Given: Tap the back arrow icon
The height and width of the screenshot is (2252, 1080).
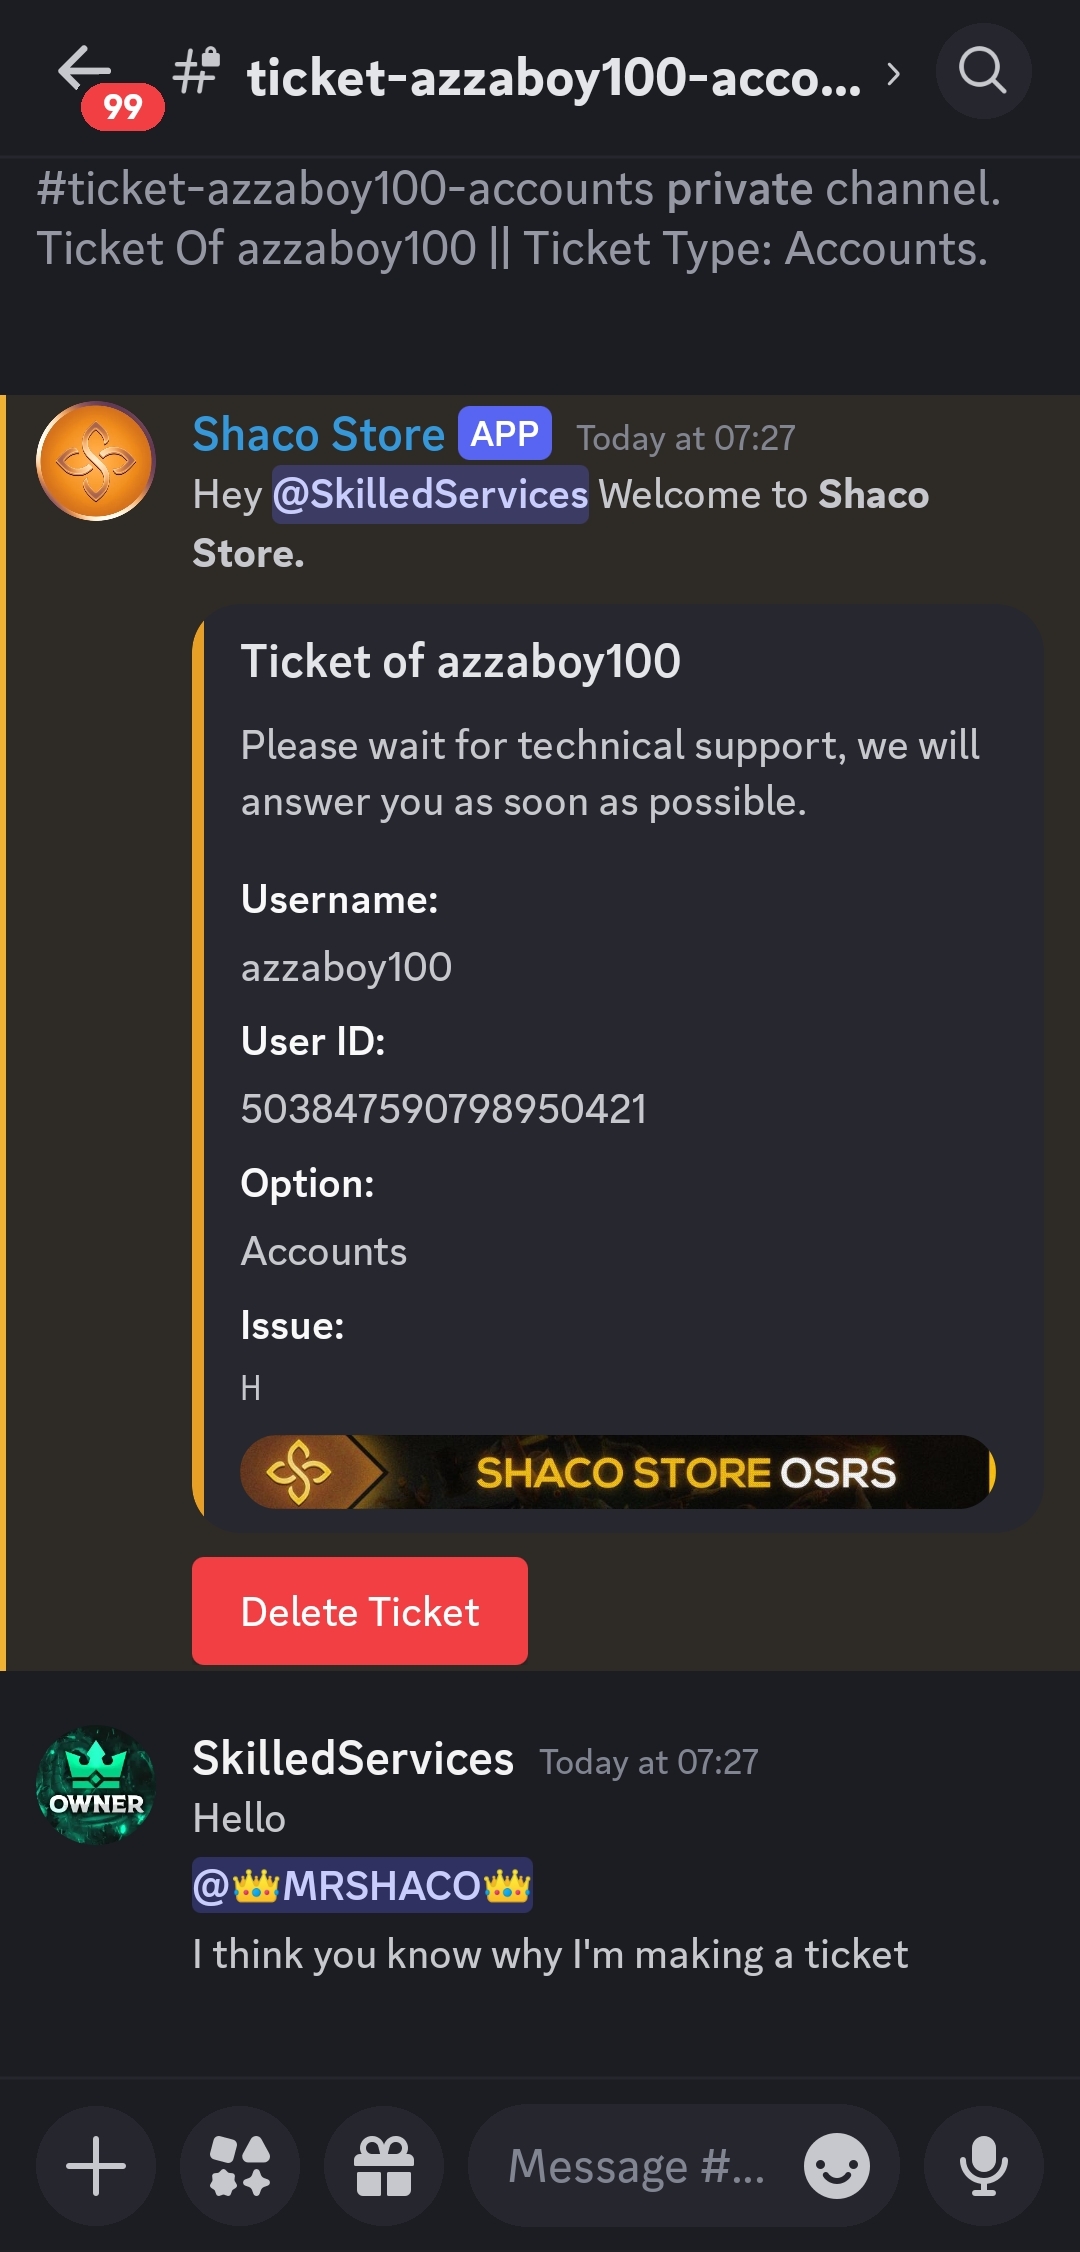Looking at the screenshot, I should 84,68.
